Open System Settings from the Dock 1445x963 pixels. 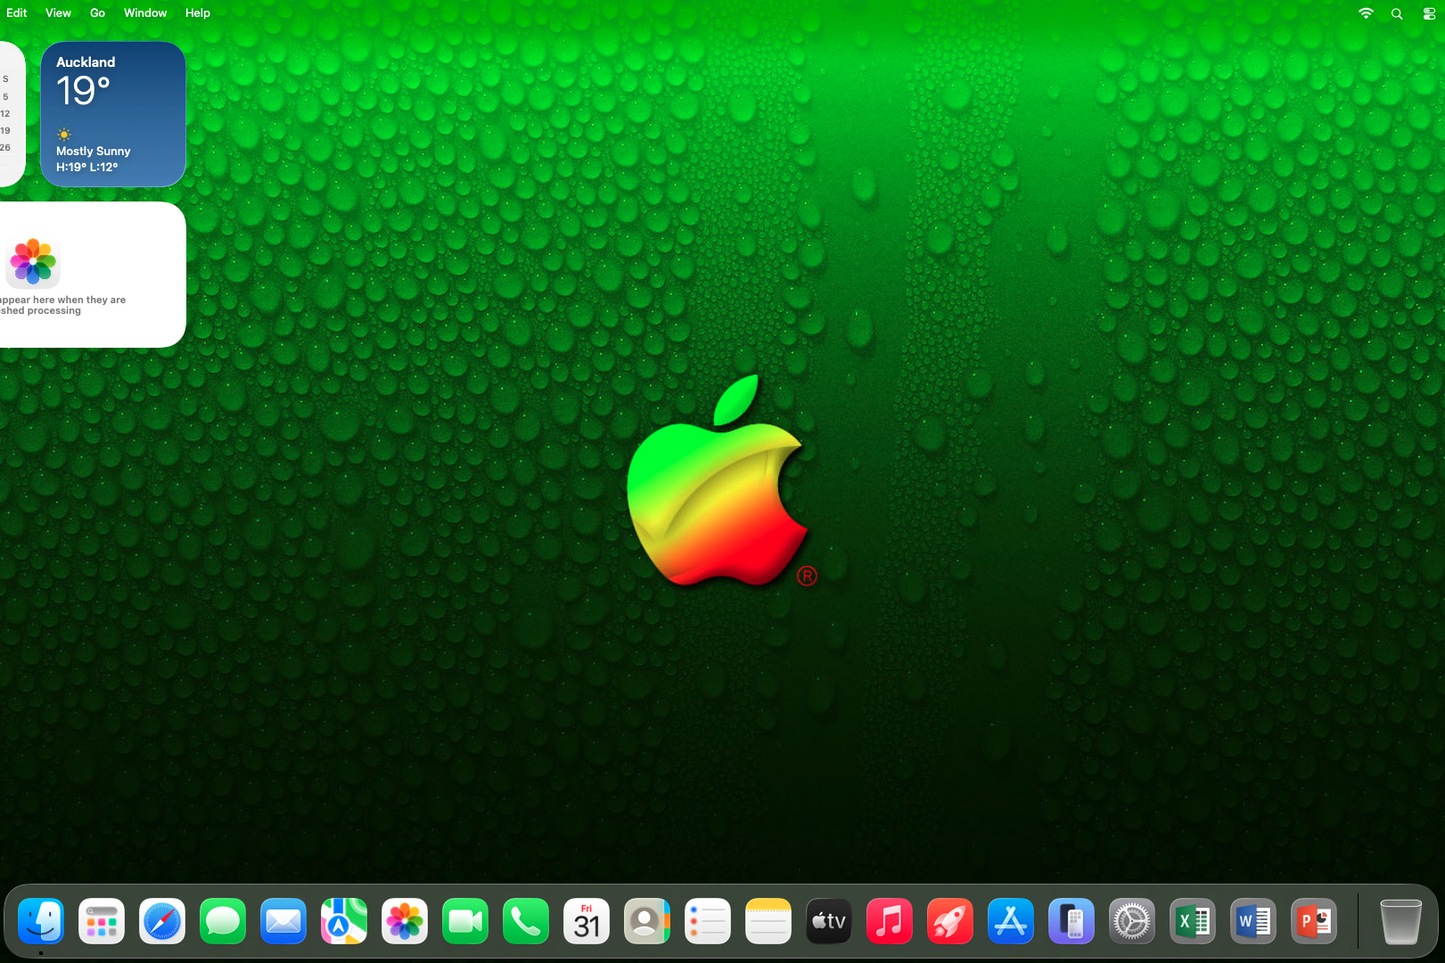[1131, 920]
